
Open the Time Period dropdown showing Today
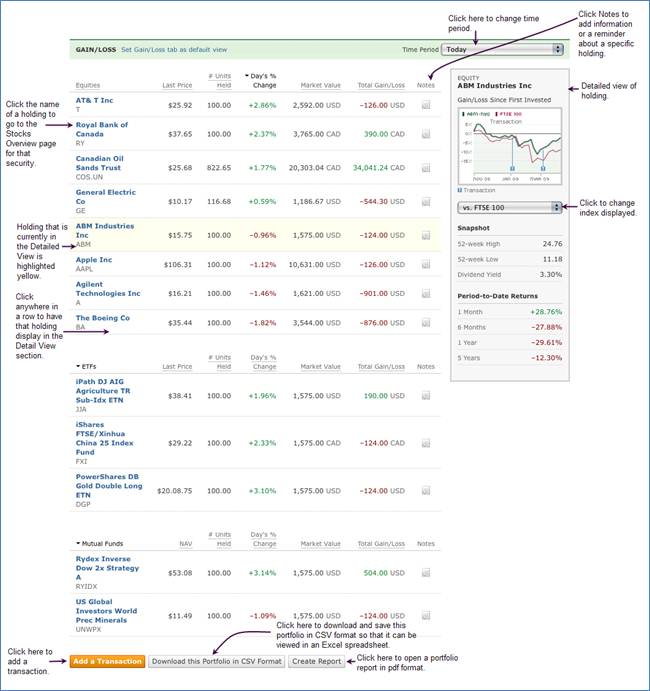[502, 49]
